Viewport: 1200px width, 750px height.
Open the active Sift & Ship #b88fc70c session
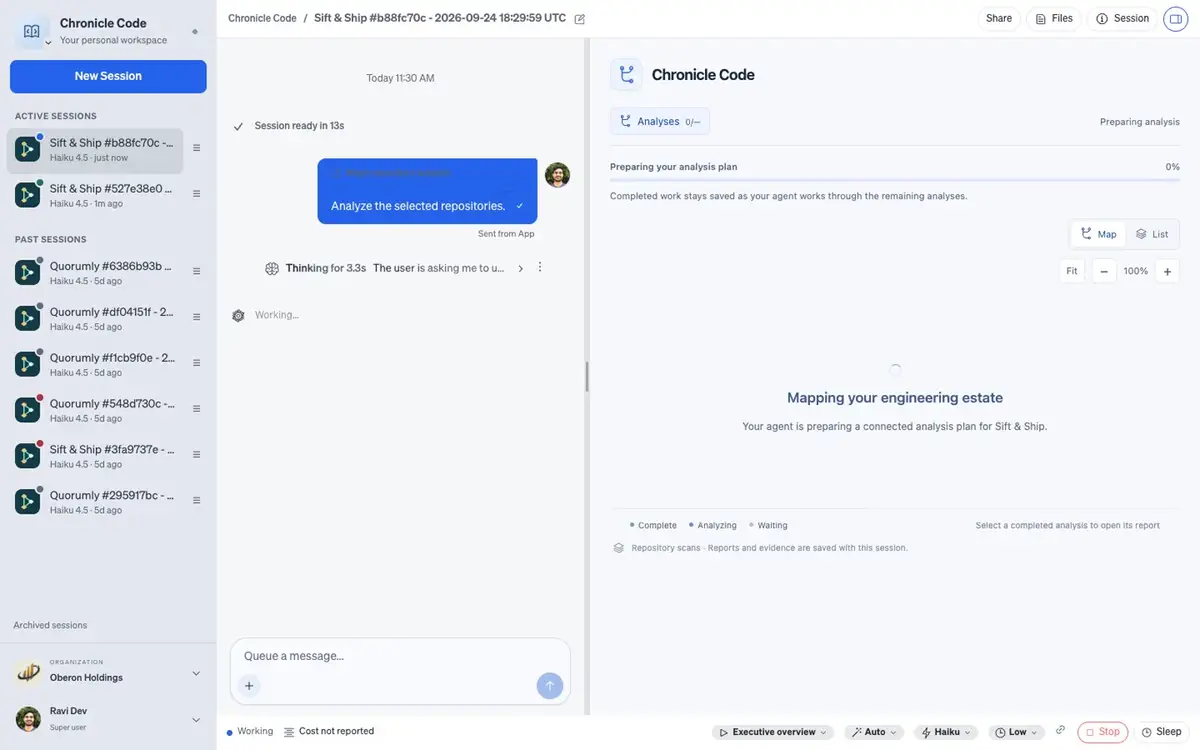coord(95,150)
